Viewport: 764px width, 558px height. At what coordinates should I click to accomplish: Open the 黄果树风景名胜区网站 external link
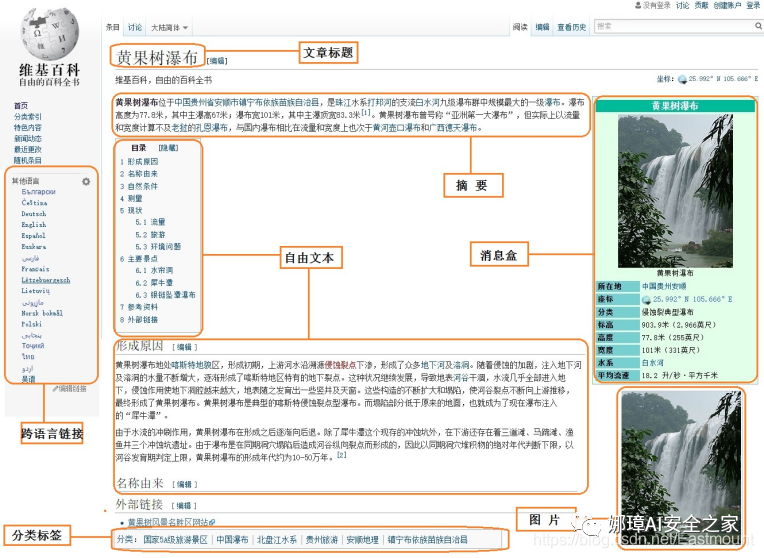[168, 522]
